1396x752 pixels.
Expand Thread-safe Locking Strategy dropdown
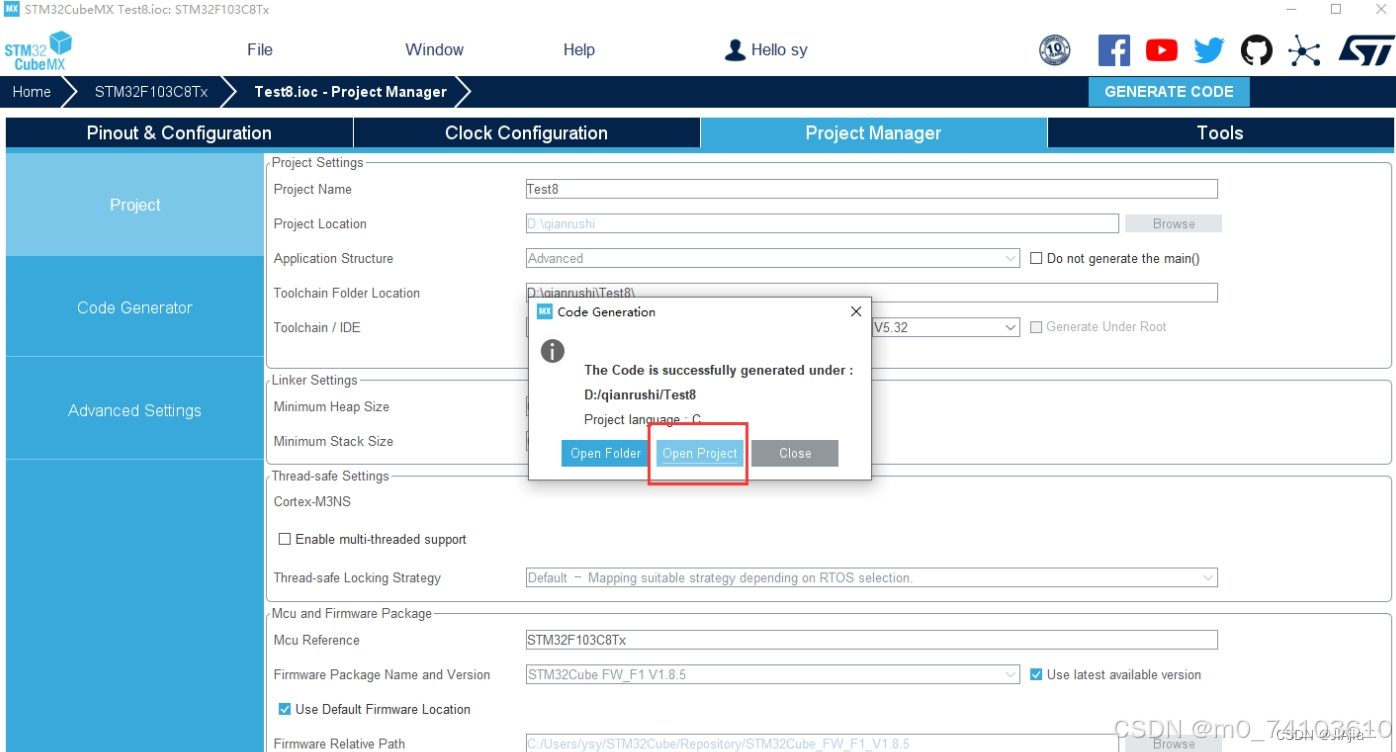coord(1208,578)
